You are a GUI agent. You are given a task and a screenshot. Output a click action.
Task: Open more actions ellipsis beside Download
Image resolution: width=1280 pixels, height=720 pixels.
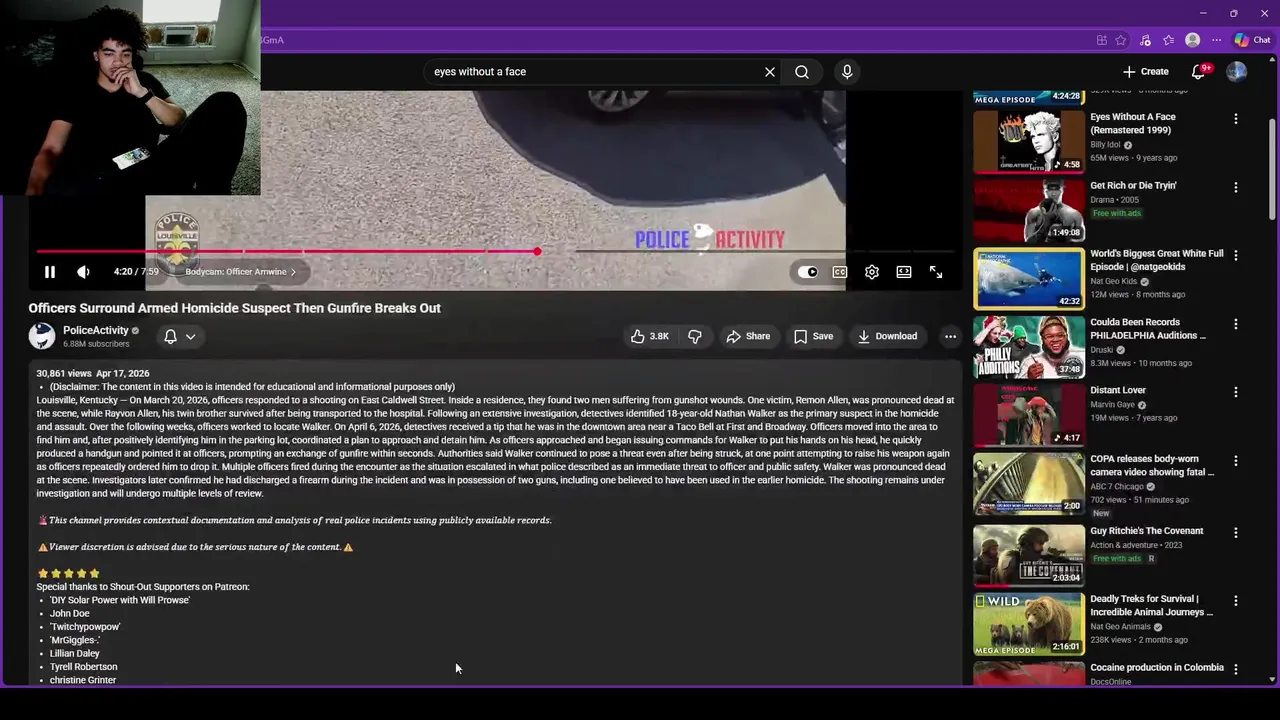coord(950,336)
